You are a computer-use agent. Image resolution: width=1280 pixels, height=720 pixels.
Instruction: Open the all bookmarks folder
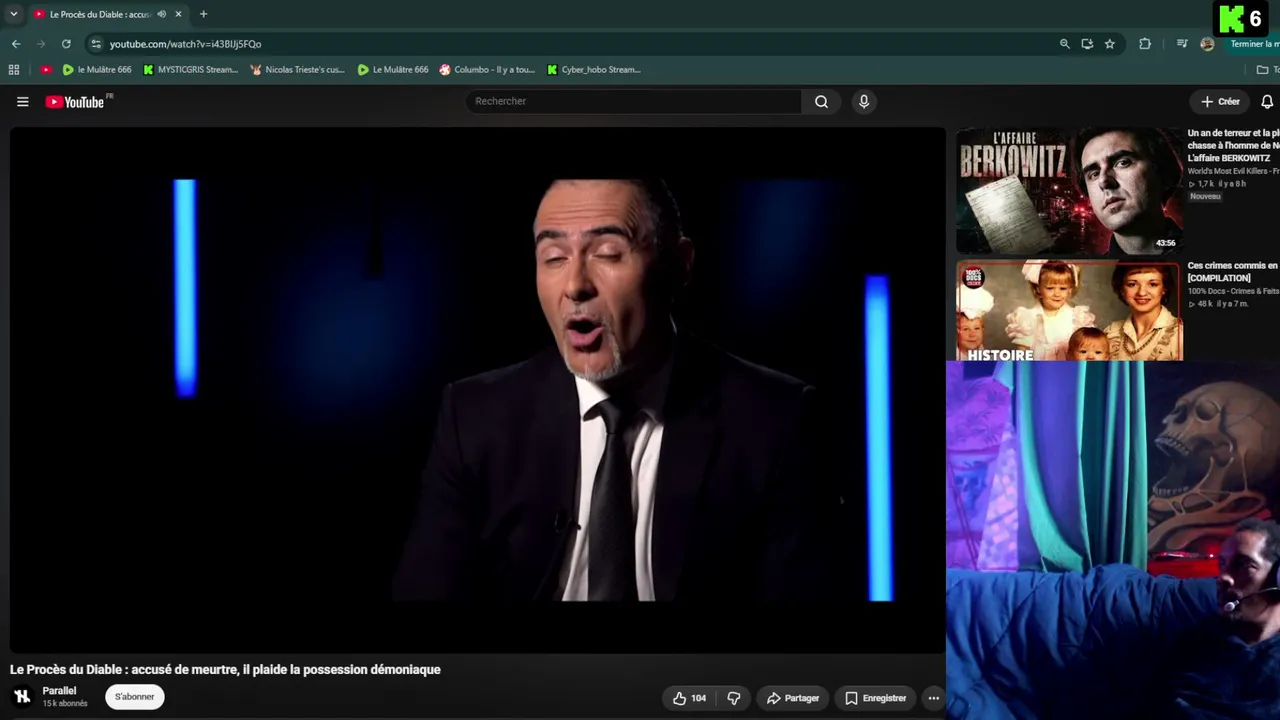[x=1266, y=70]
